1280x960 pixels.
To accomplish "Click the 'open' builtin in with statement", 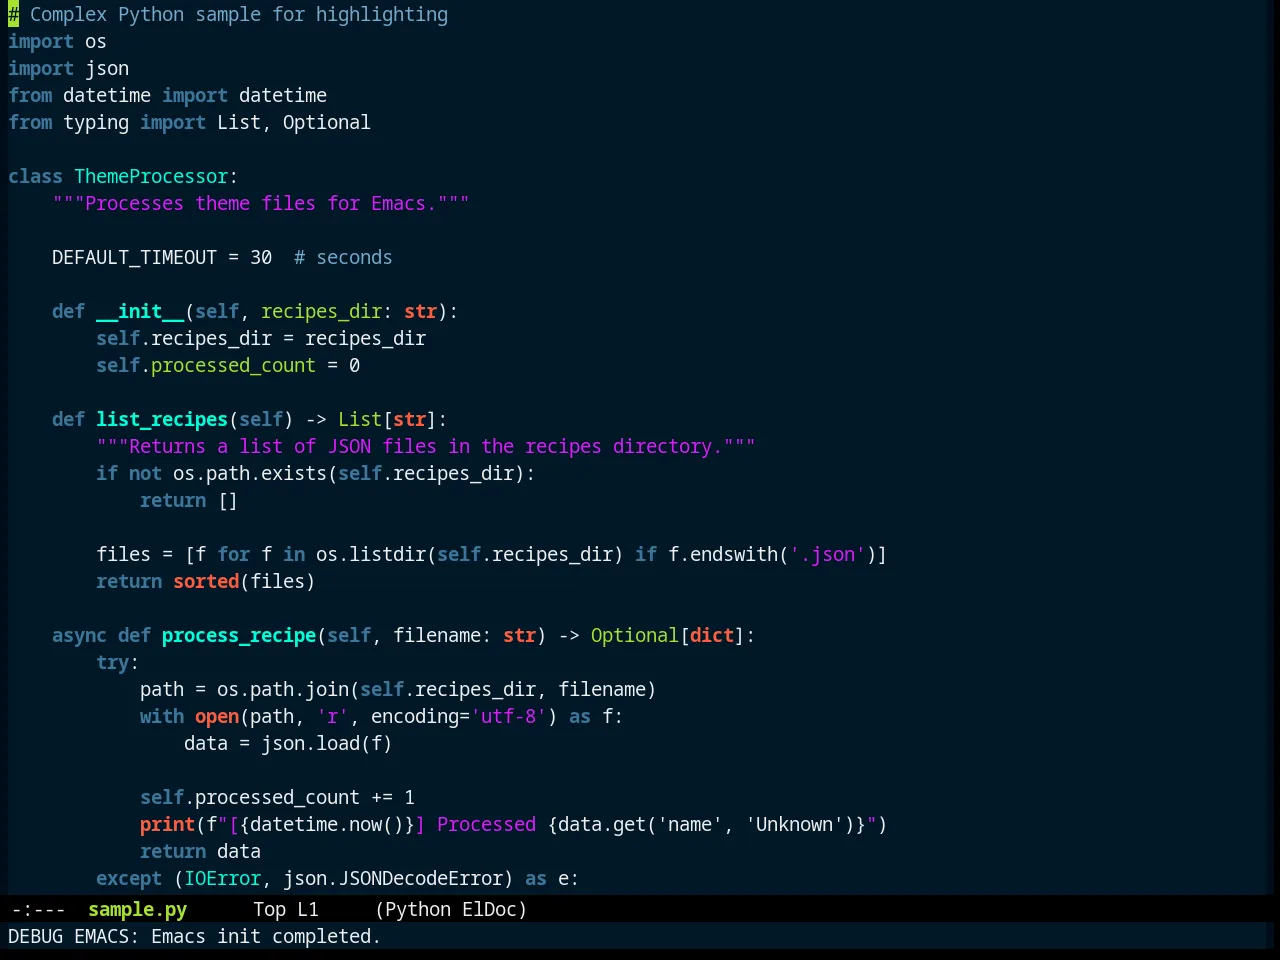I will click(x=217, y=716).
